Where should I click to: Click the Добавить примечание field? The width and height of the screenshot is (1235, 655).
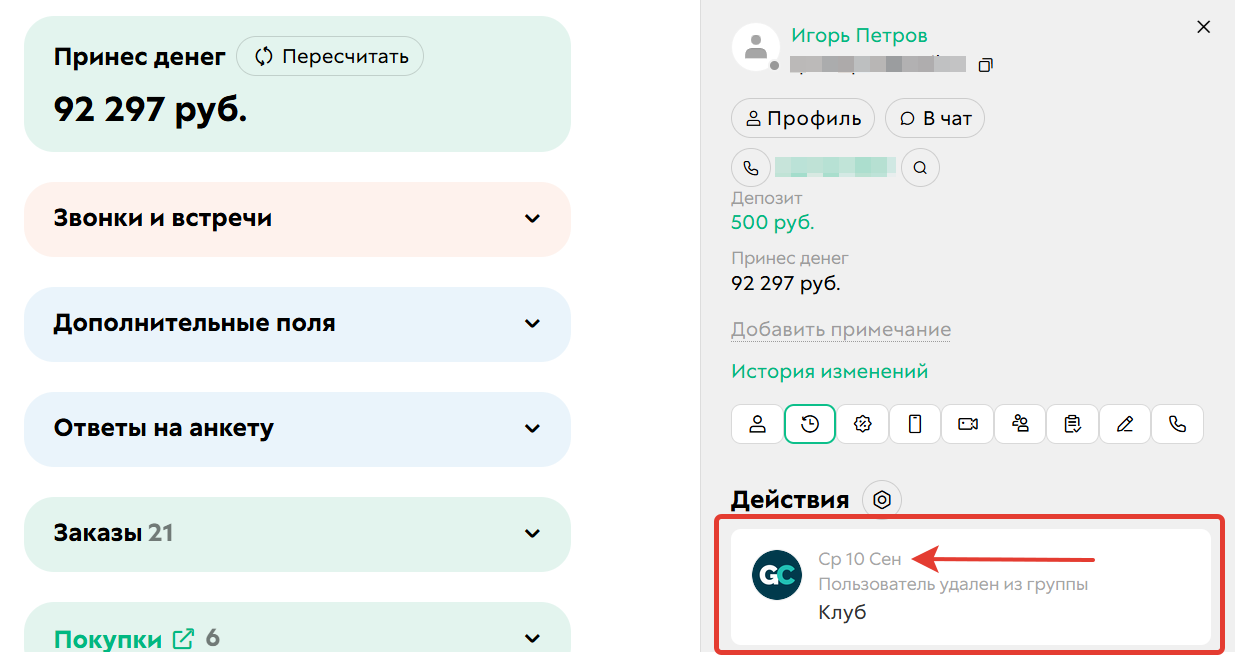pos(840,330)
